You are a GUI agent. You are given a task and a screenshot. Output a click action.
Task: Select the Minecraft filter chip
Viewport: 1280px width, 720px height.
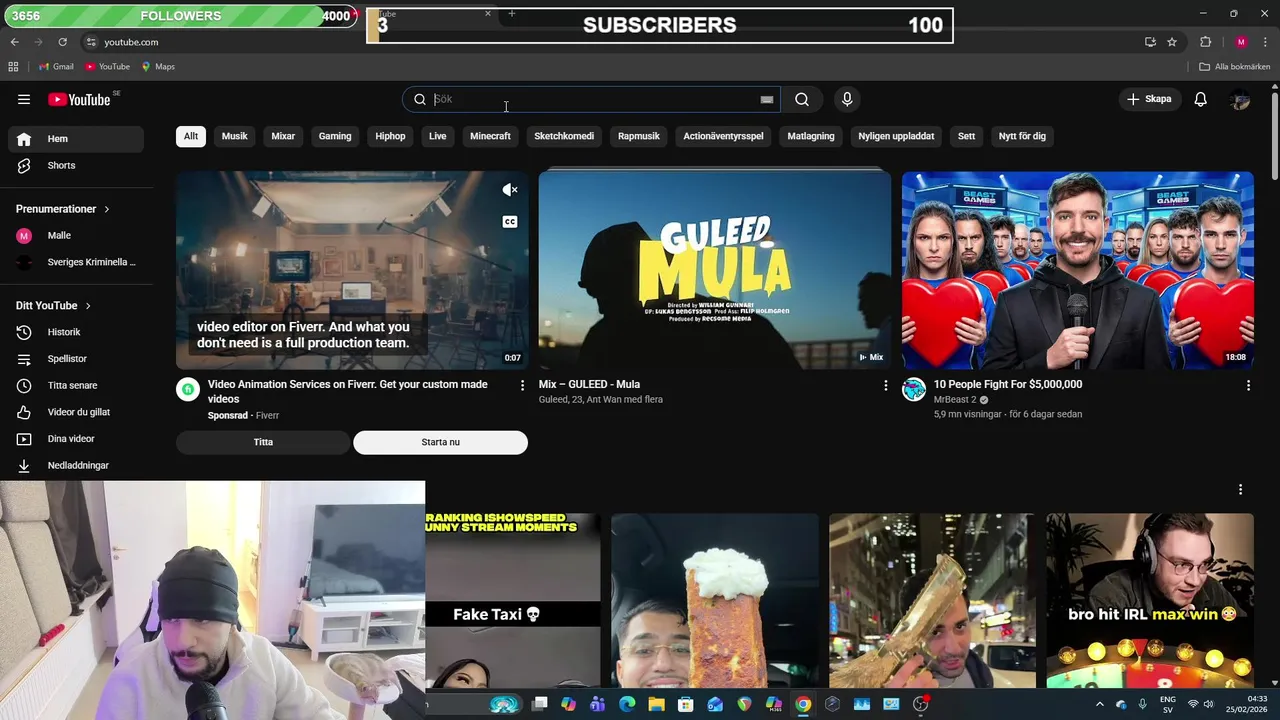pos(490,136)
